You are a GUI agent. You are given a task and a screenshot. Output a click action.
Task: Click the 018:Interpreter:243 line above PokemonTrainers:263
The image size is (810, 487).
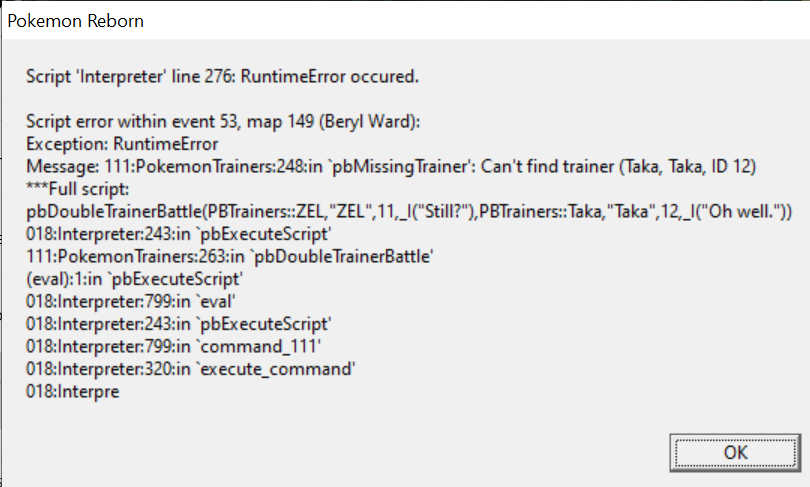tap(178, 234)
